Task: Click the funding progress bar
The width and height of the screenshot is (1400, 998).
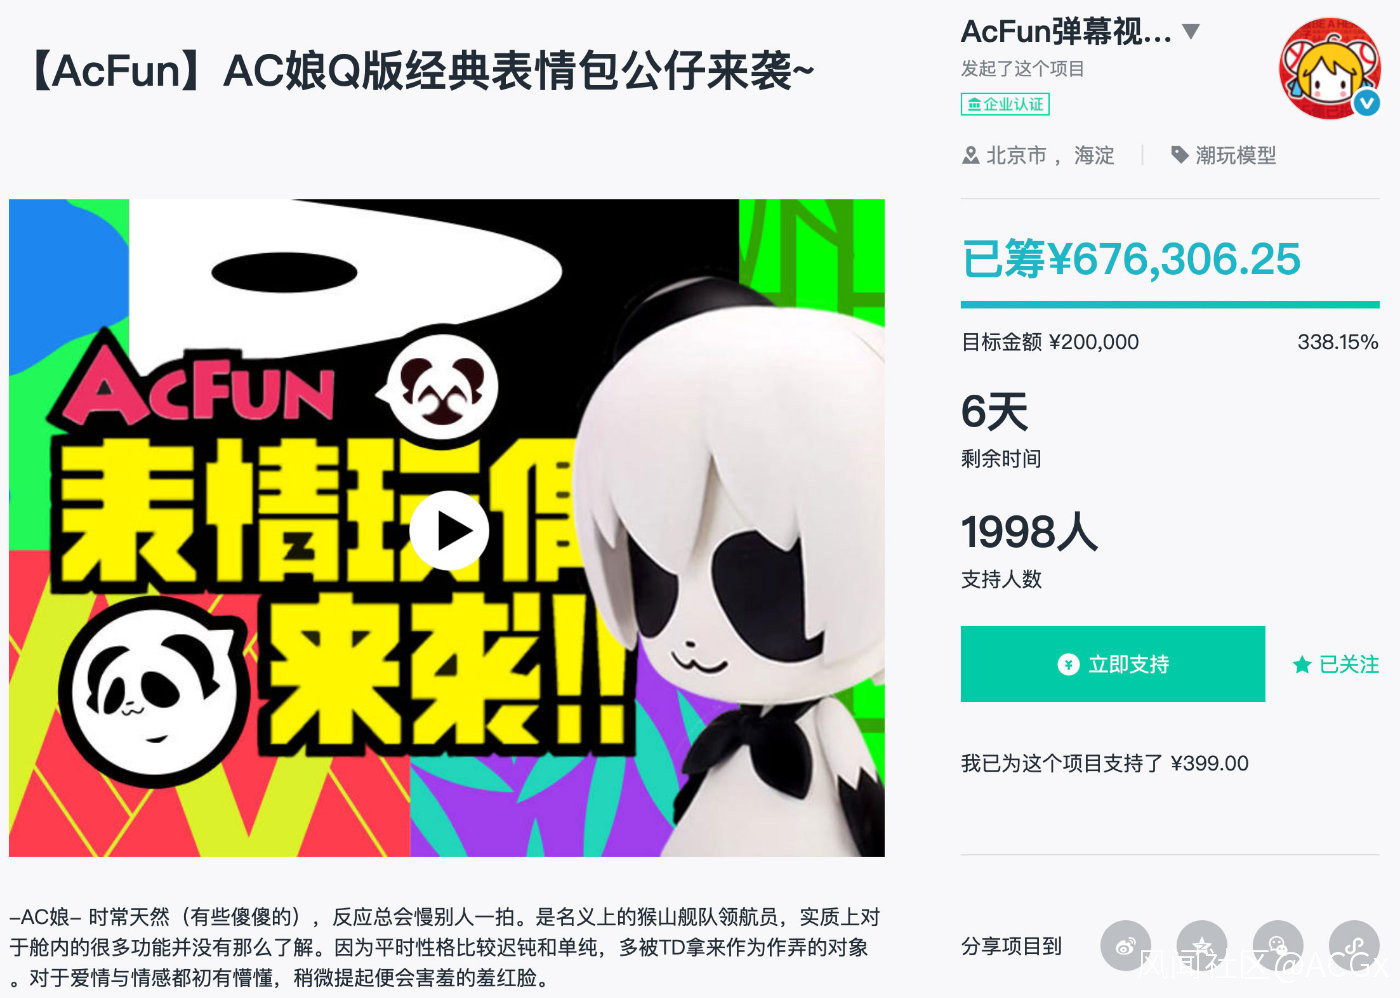Action: [x=1170, y=304]
